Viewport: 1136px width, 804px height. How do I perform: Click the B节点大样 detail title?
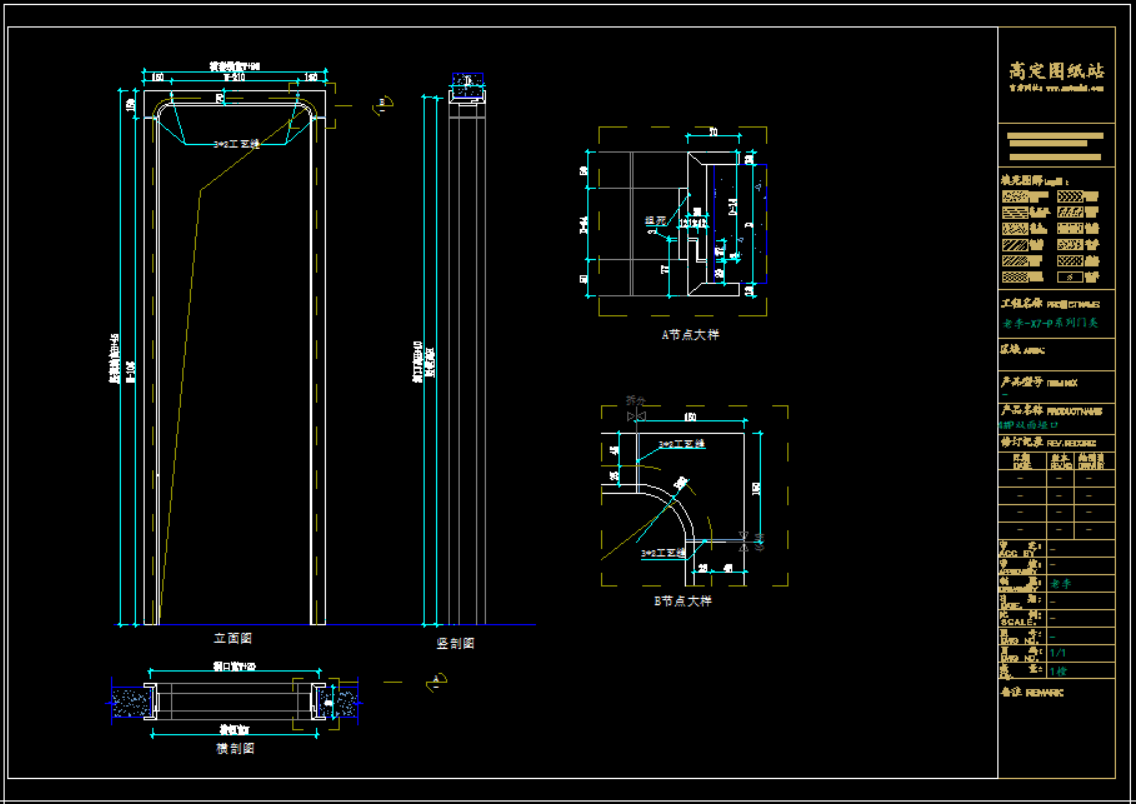click(682, 601)
